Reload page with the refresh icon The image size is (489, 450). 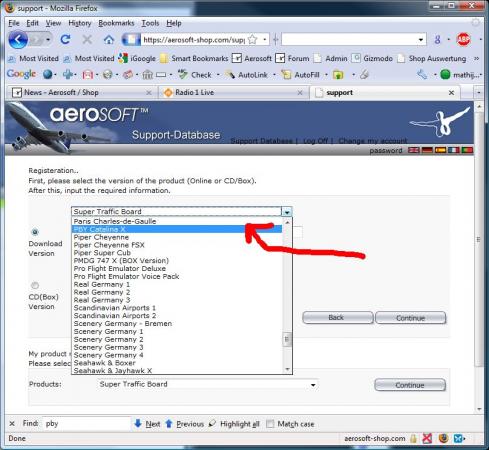click(65, 40)
